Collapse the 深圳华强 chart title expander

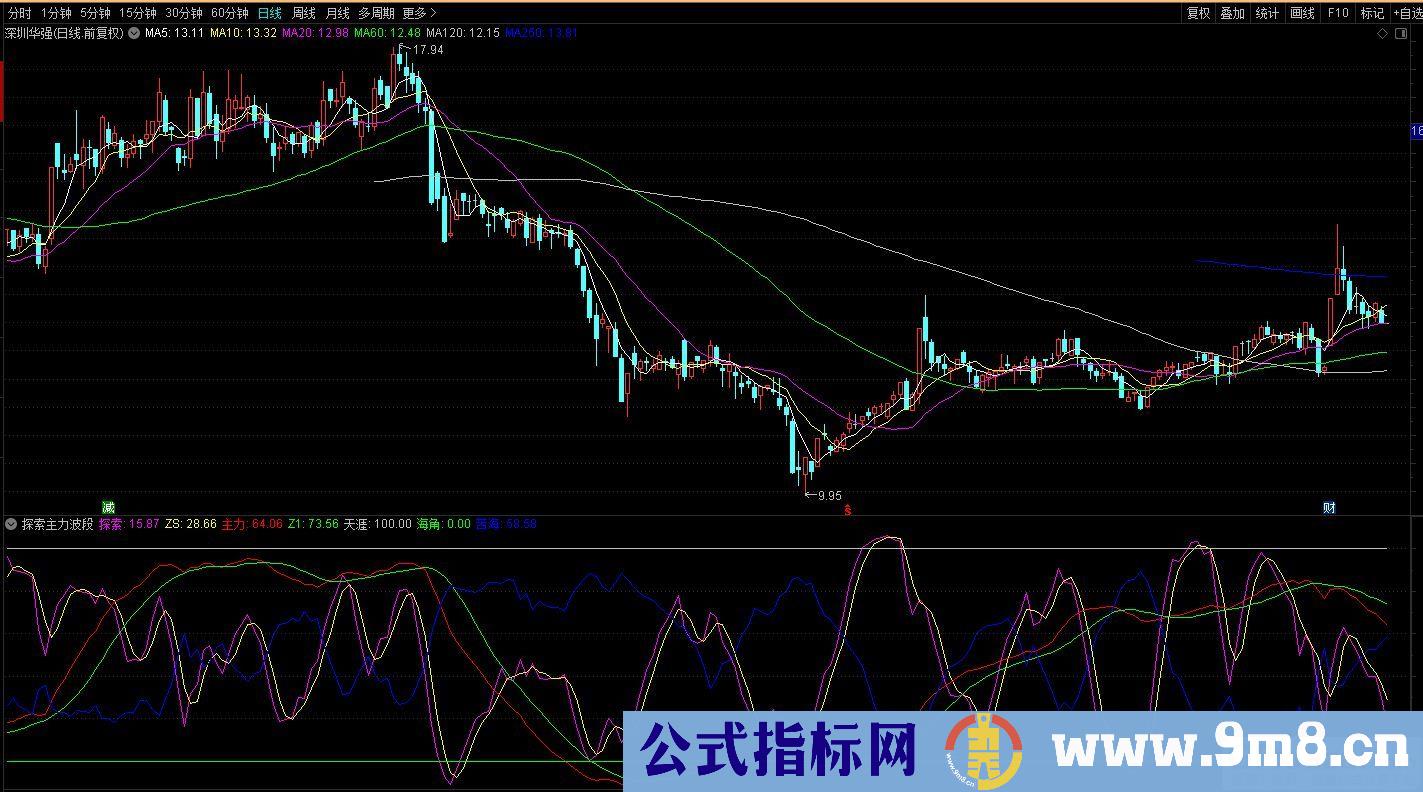click(133, 32)
